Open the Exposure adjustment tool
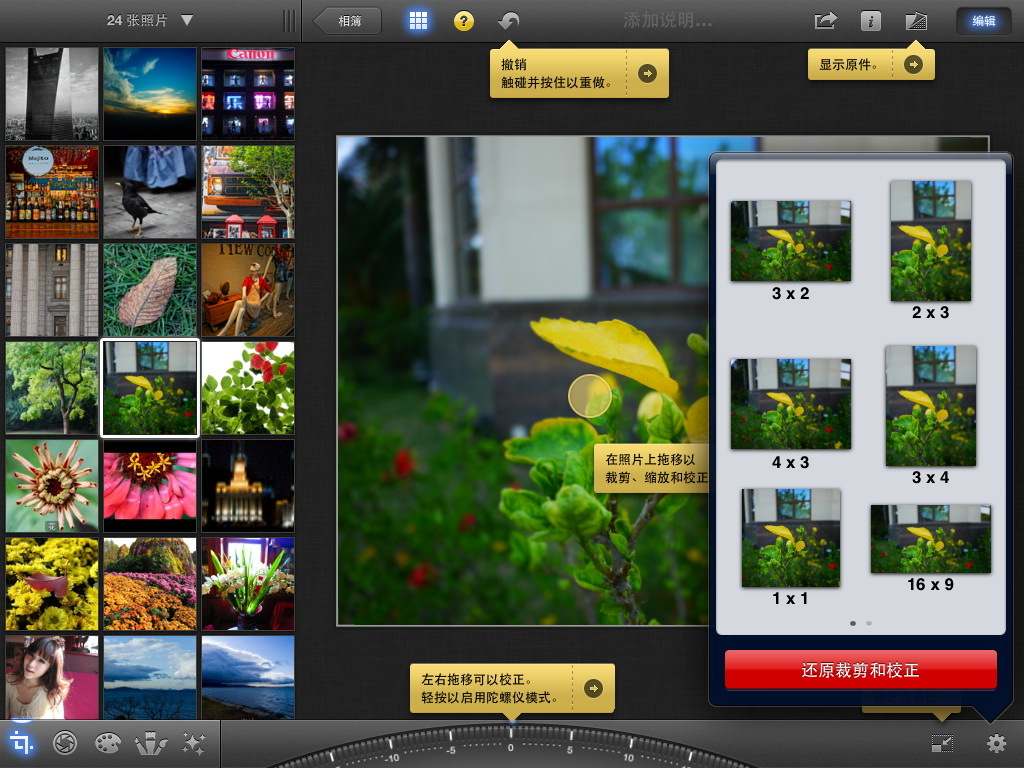1024x768 pixels. point(64,743)
